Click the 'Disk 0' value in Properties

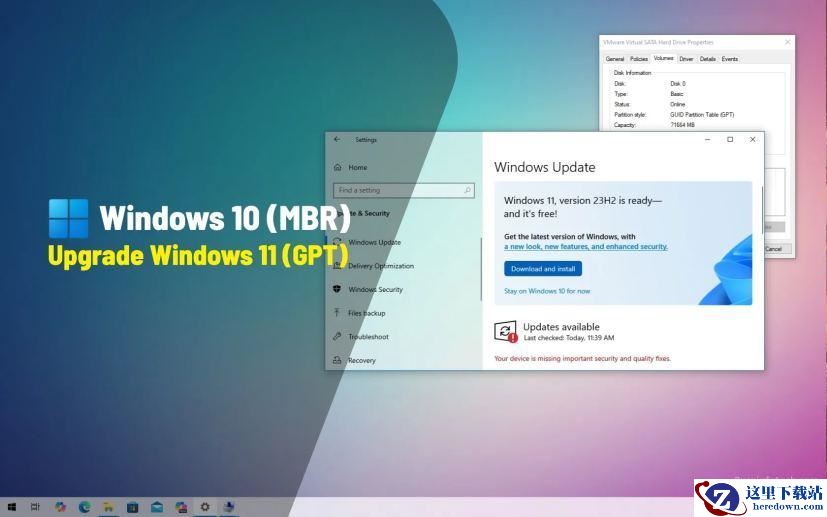(678, 83)
